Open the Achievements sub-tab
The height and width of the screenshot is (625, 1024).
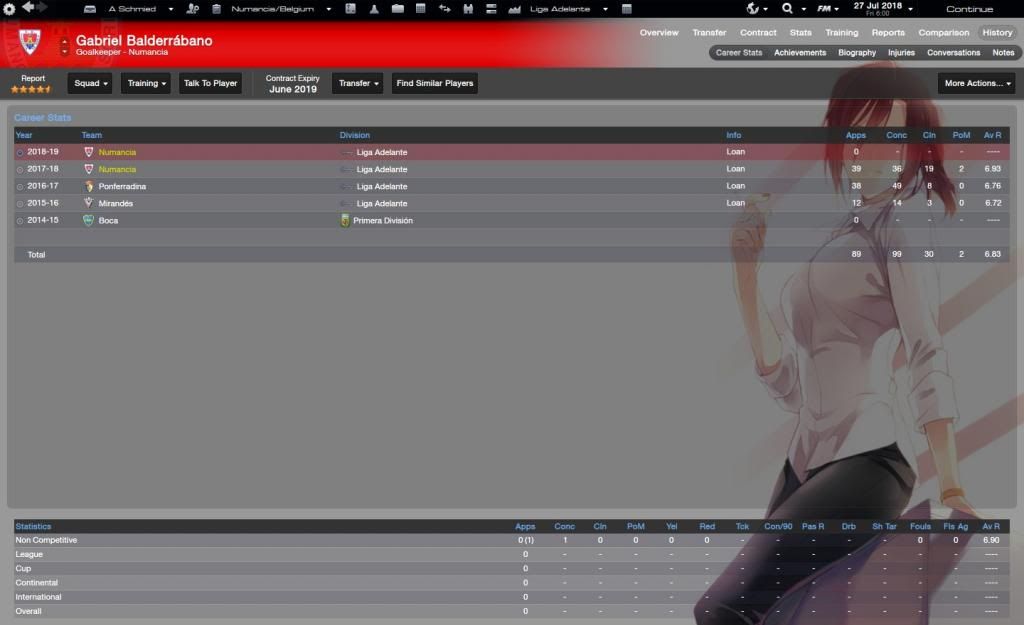pyautogui.click(x=800, y=53)
